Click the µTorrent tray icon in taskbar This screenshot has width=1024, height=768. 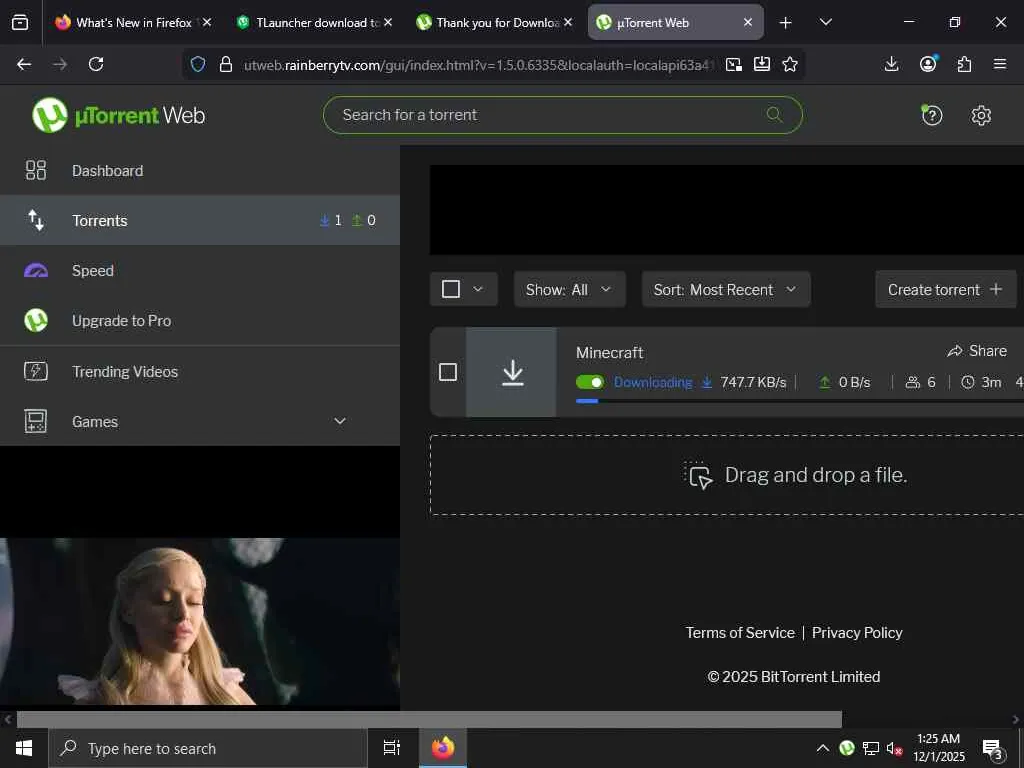(846, 748)
